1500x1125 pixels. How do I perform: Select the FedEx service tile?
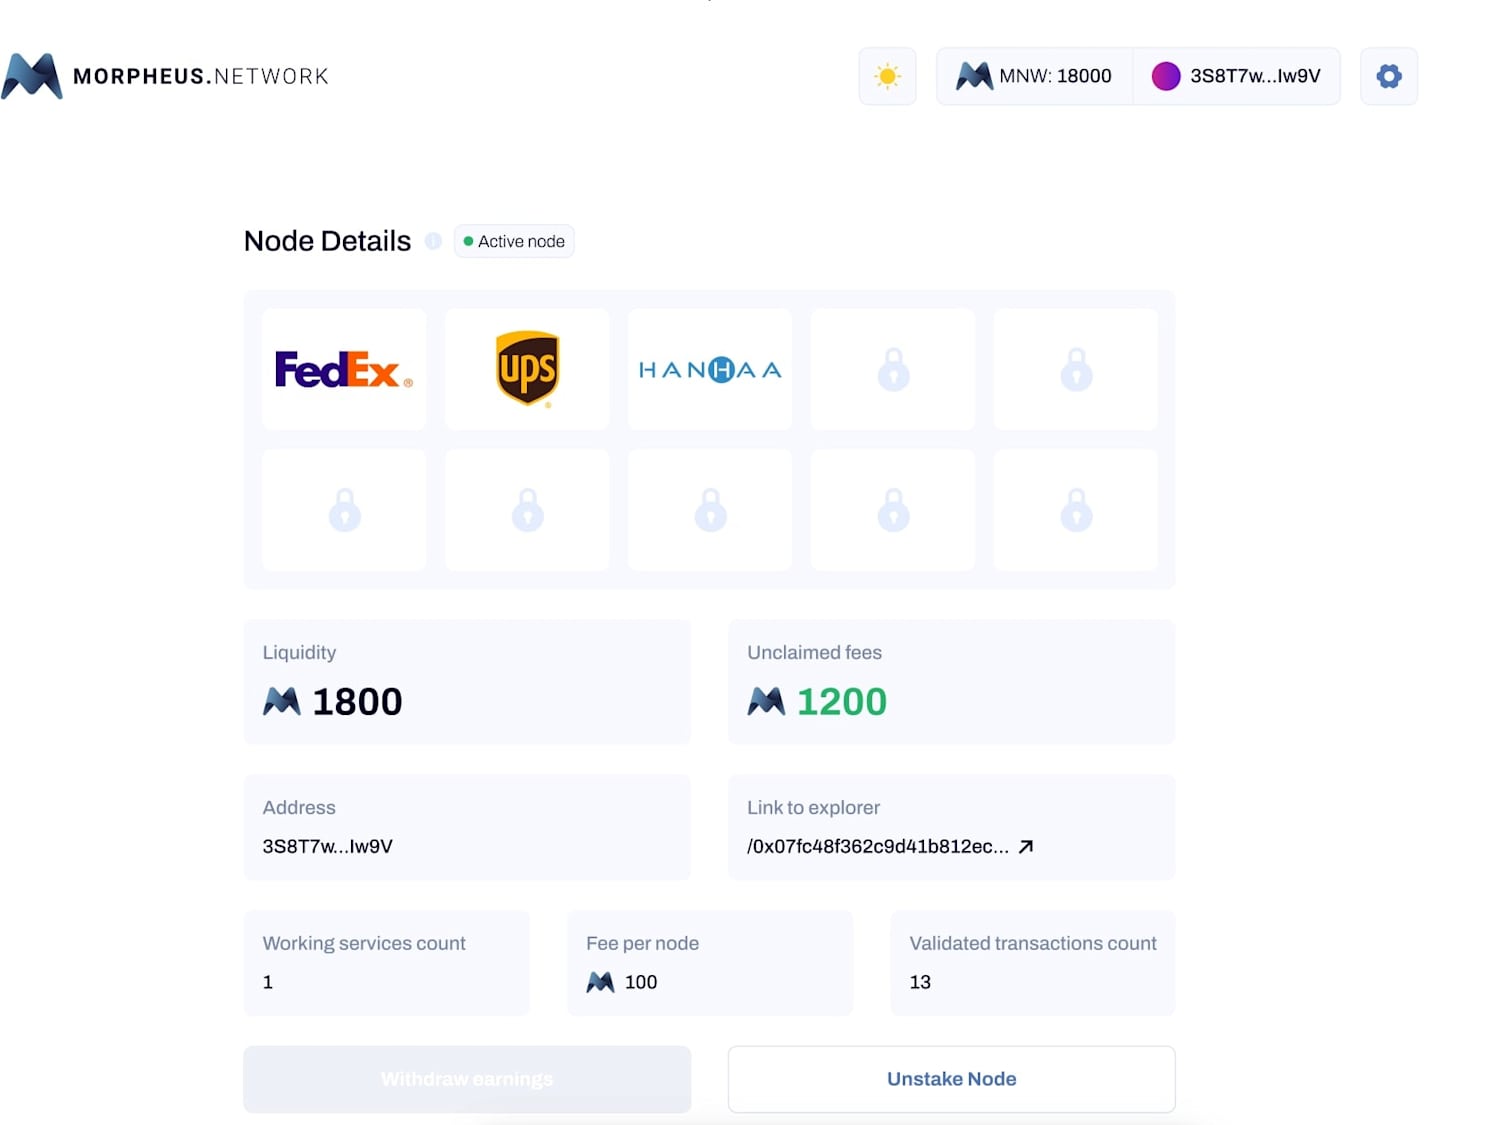[344, 369]
